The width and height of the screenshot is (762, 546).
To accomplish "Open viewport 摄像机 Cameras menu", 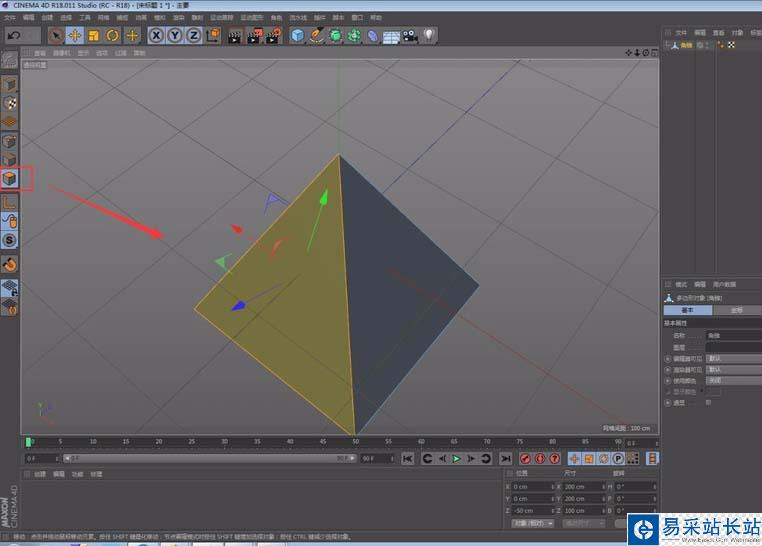I will 62,53.
